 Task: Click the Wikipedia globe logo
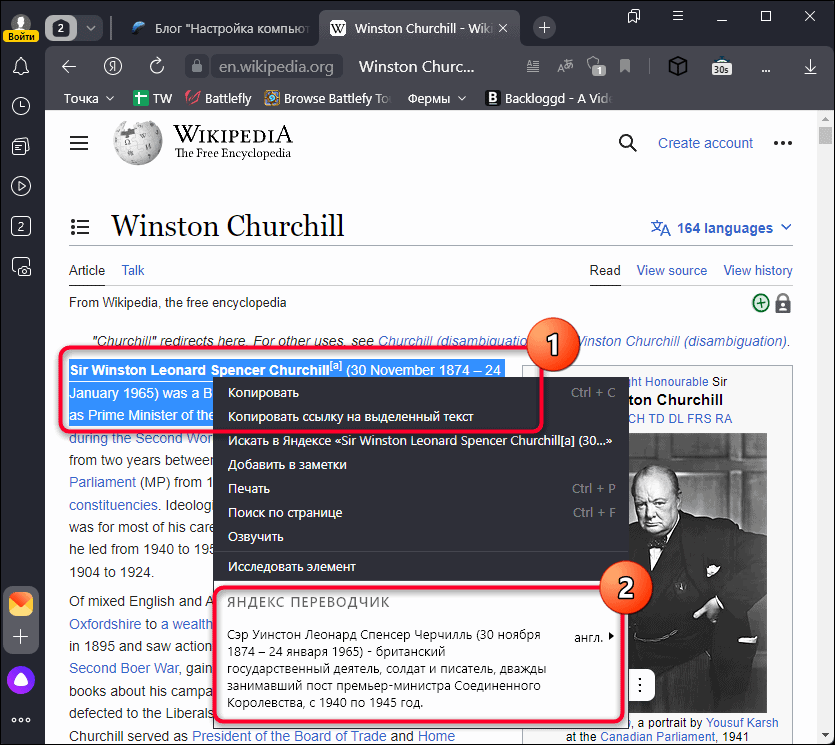137,143
